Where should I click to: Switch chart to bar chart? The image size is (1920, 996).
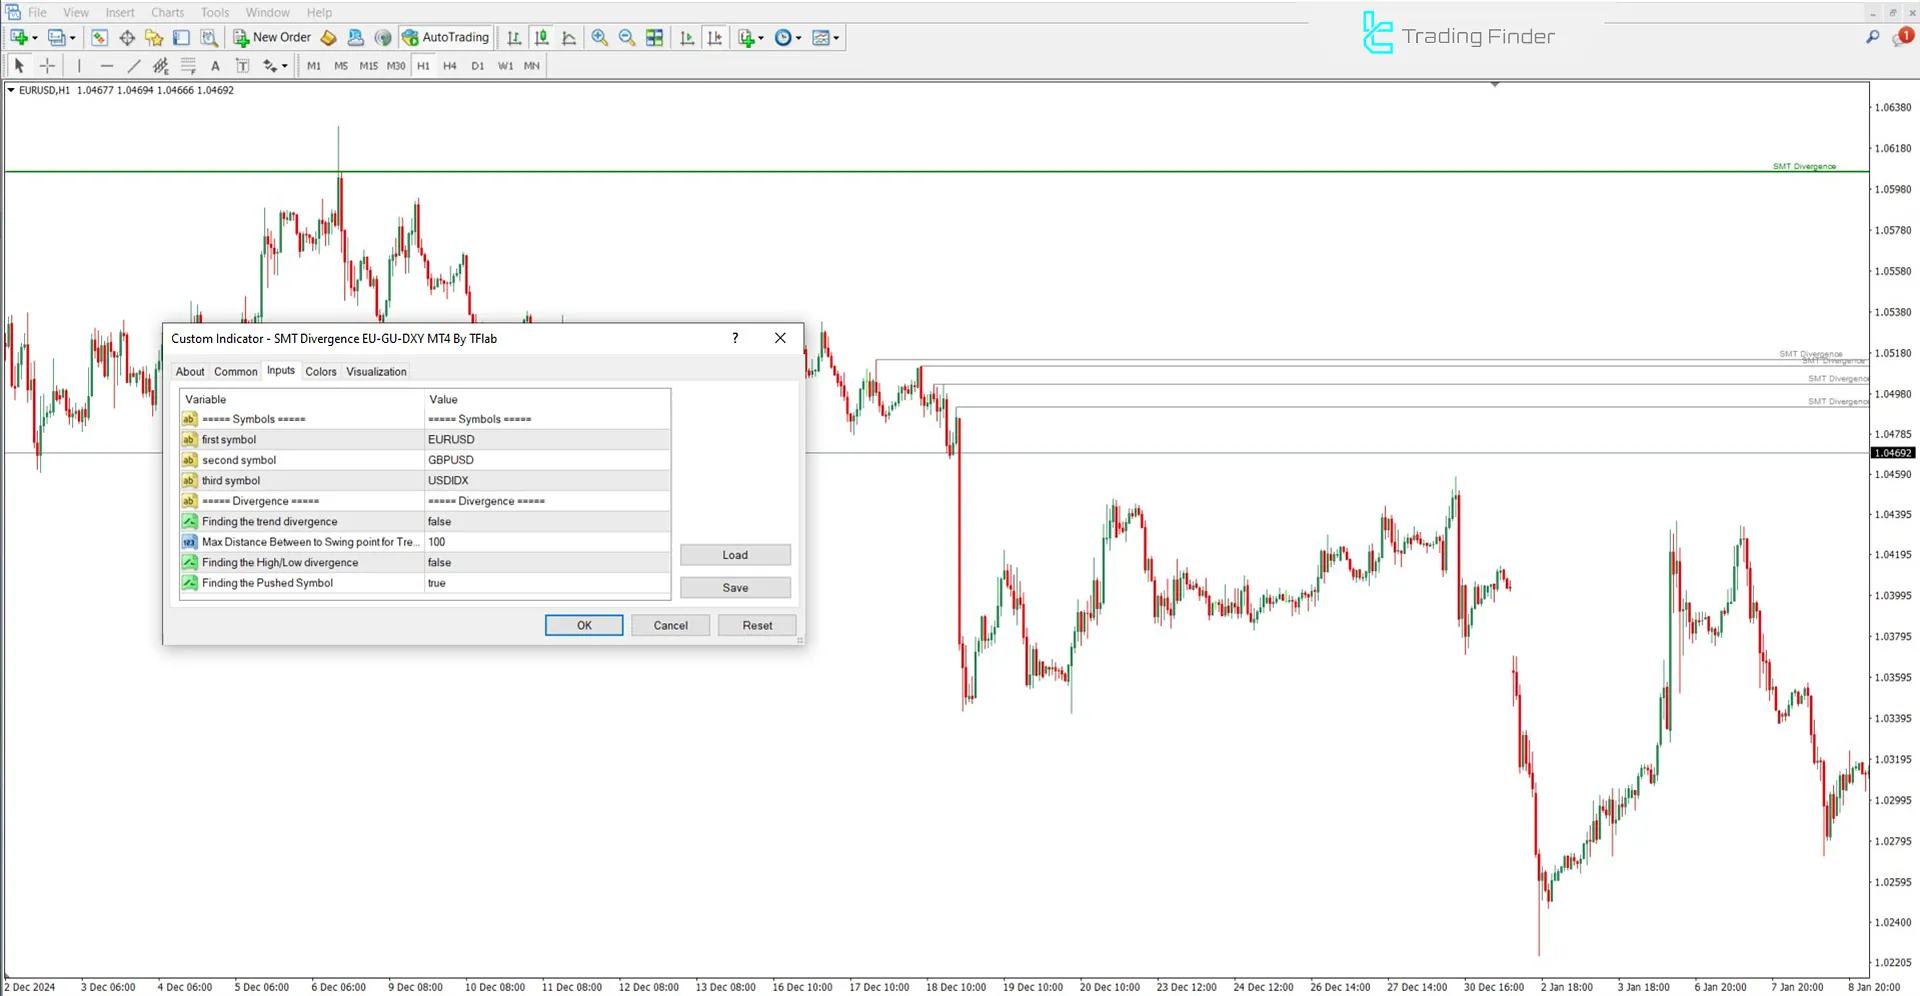coord(514,38)
